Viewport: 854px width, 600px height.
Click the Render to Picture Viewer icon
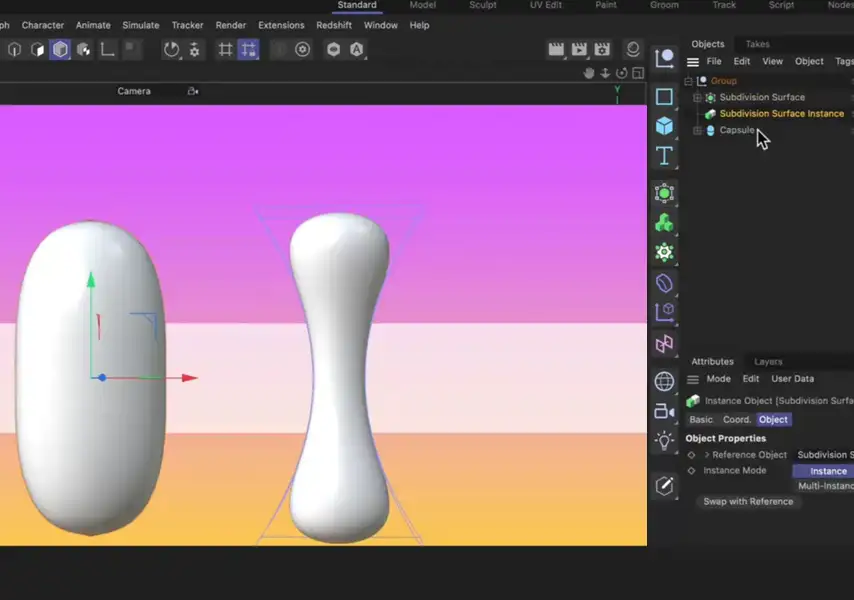click(579, 48)
